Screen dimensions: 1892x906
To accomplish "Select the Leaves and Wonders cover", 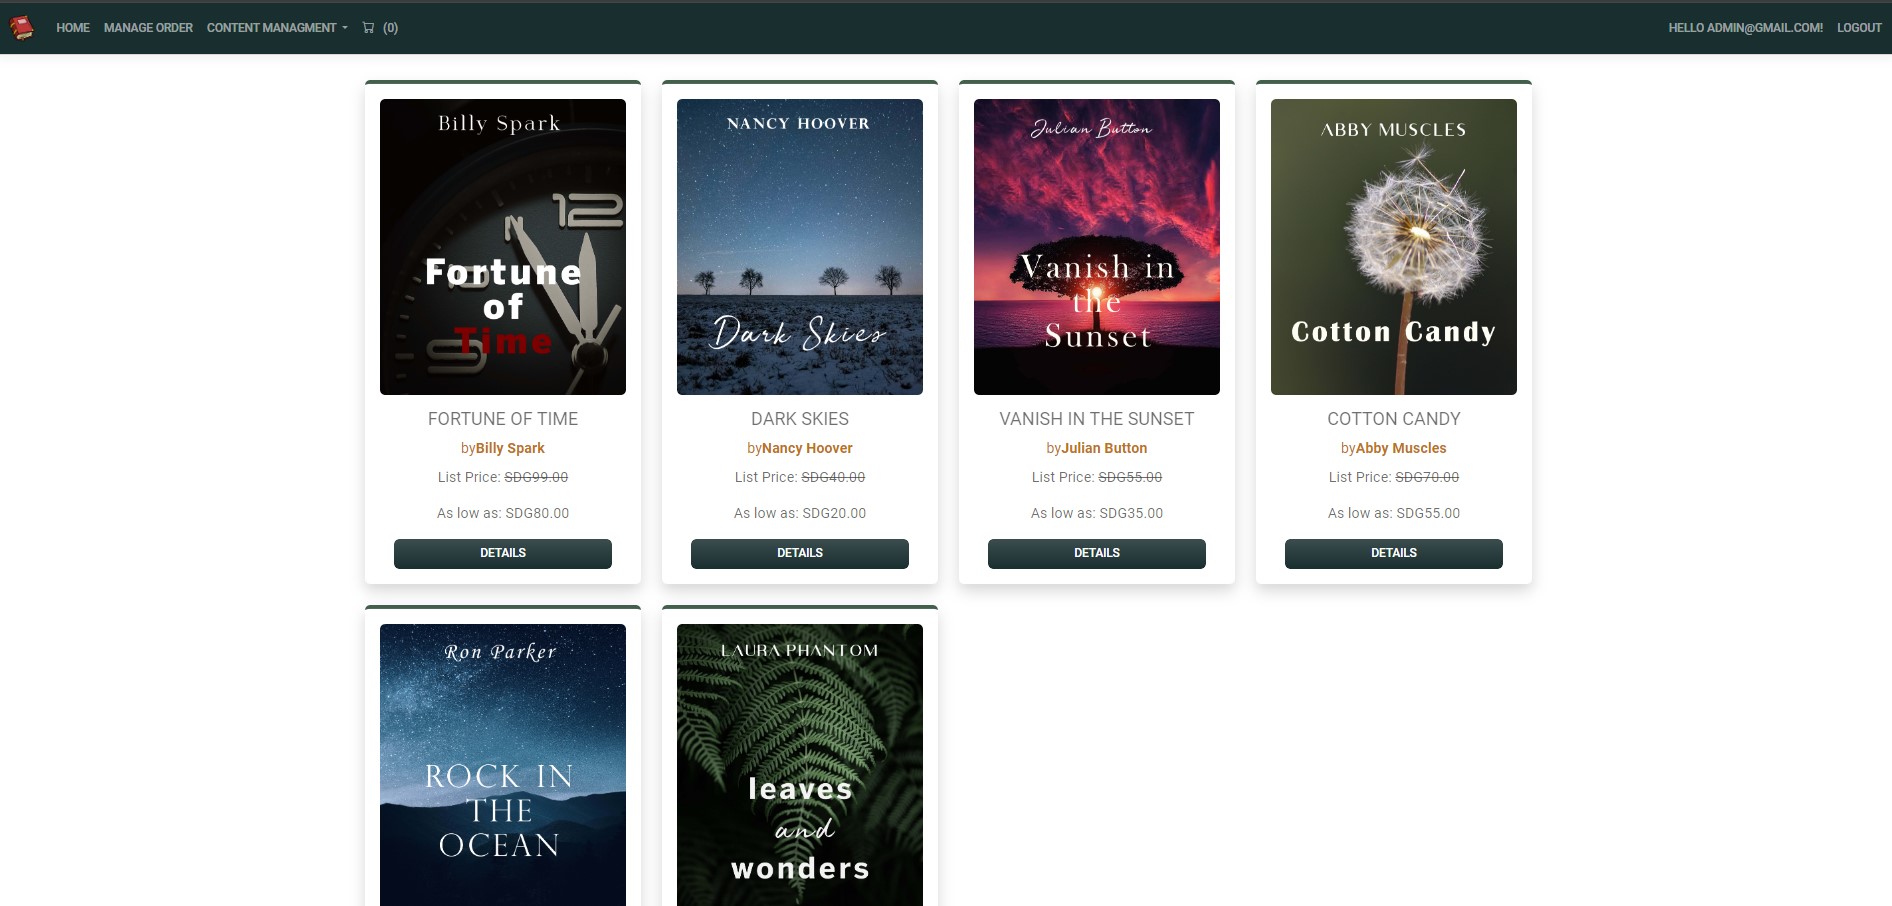I will (799, 765).
